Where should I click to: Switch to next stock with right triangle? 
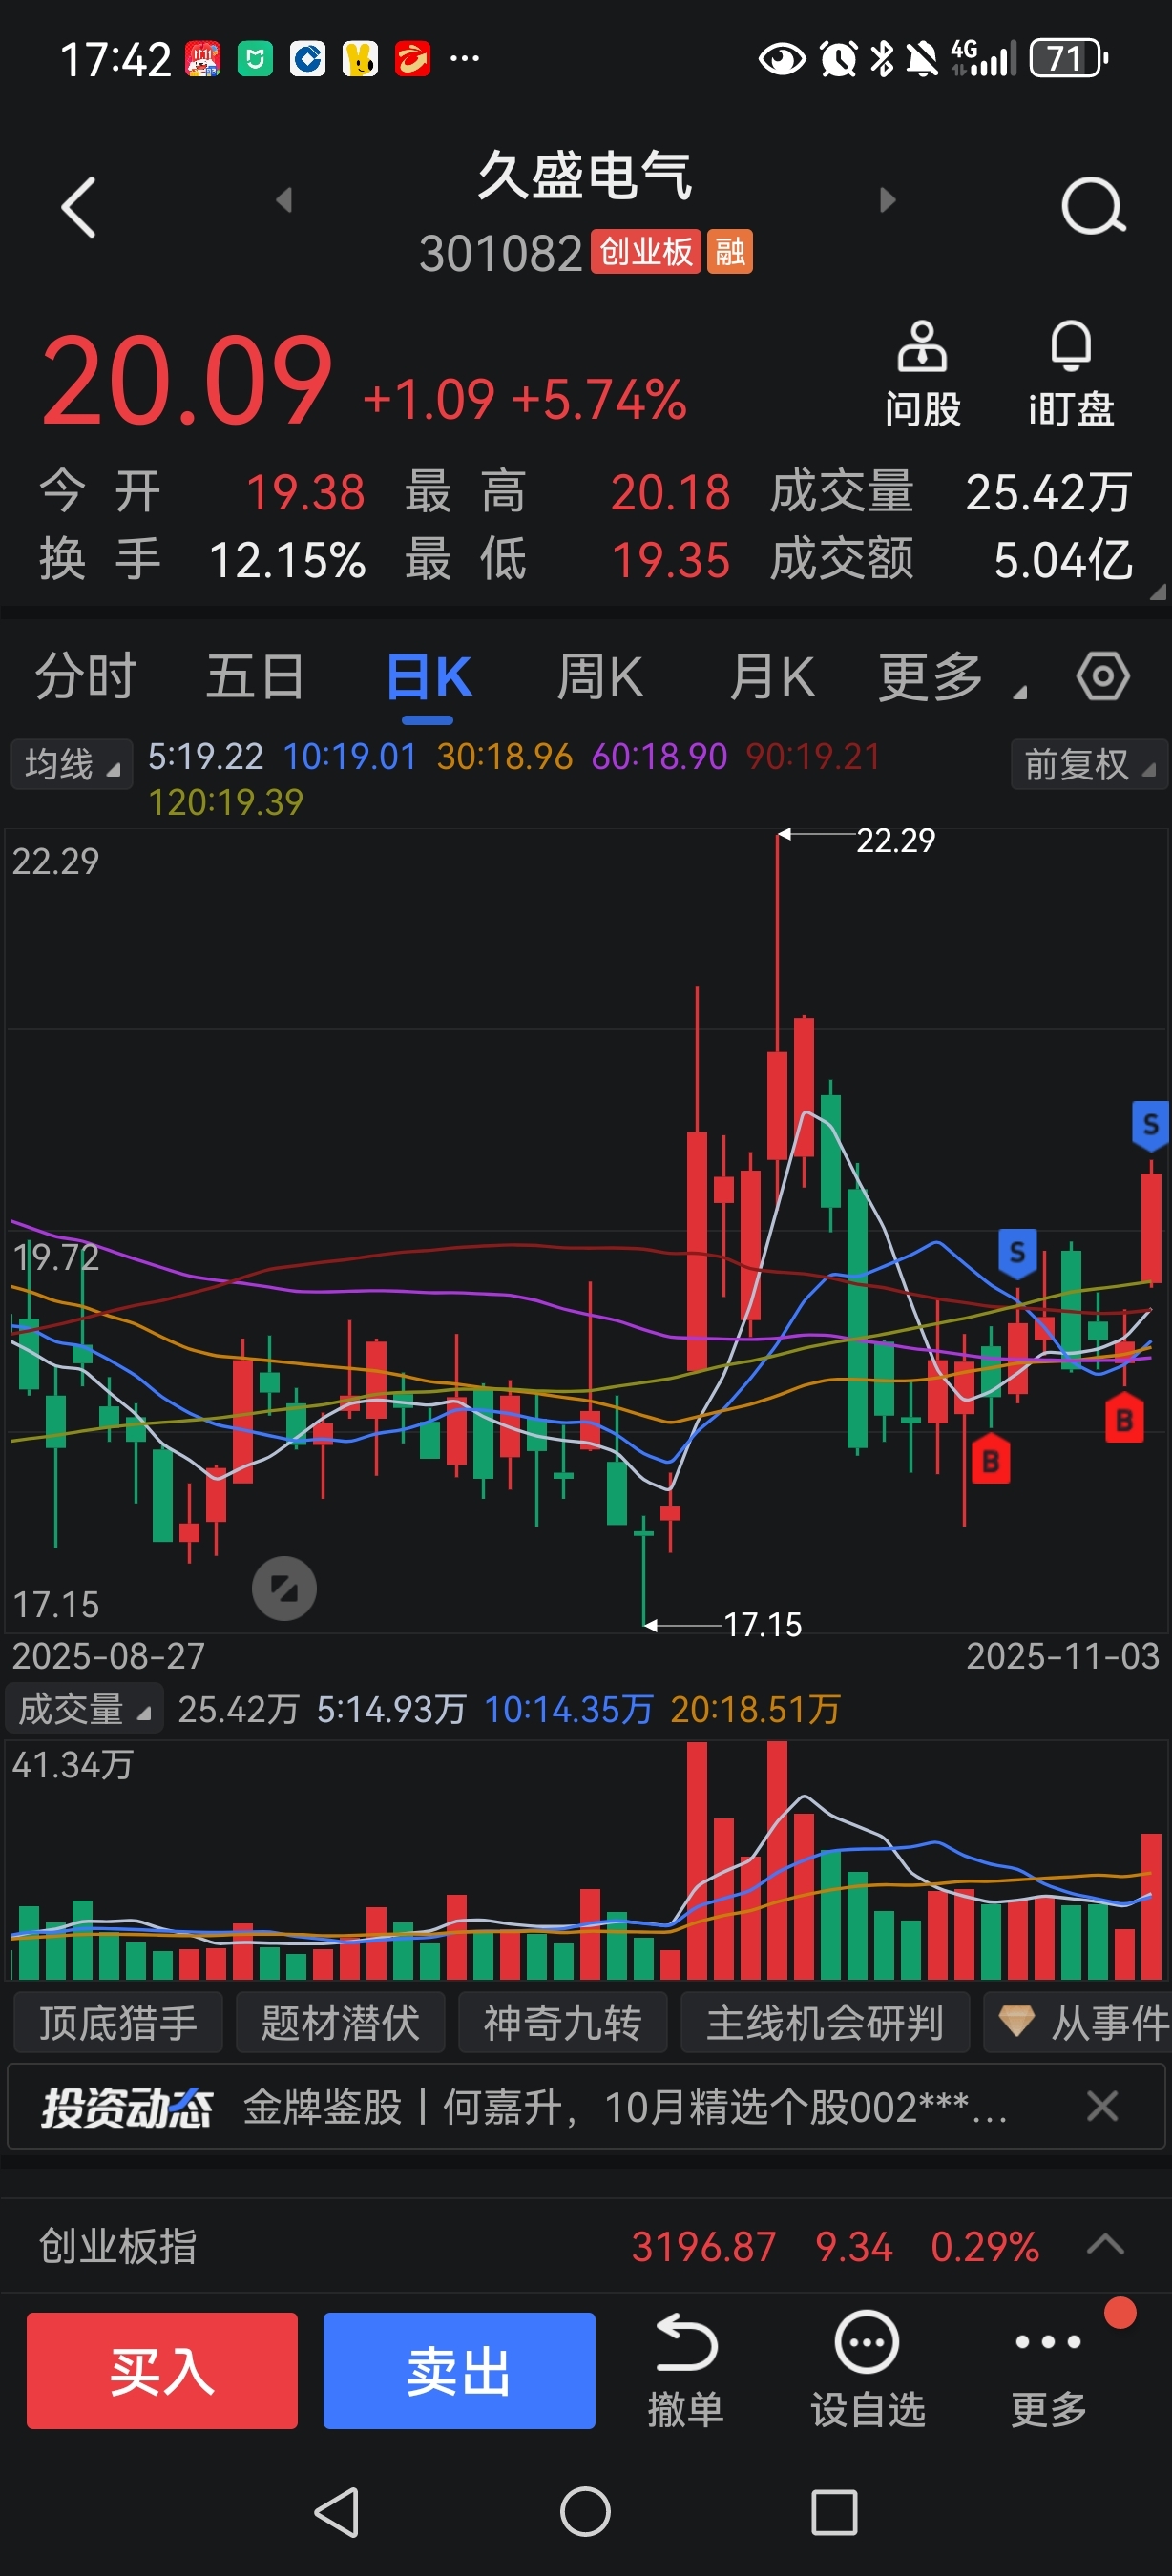click(x=887, y=200)
